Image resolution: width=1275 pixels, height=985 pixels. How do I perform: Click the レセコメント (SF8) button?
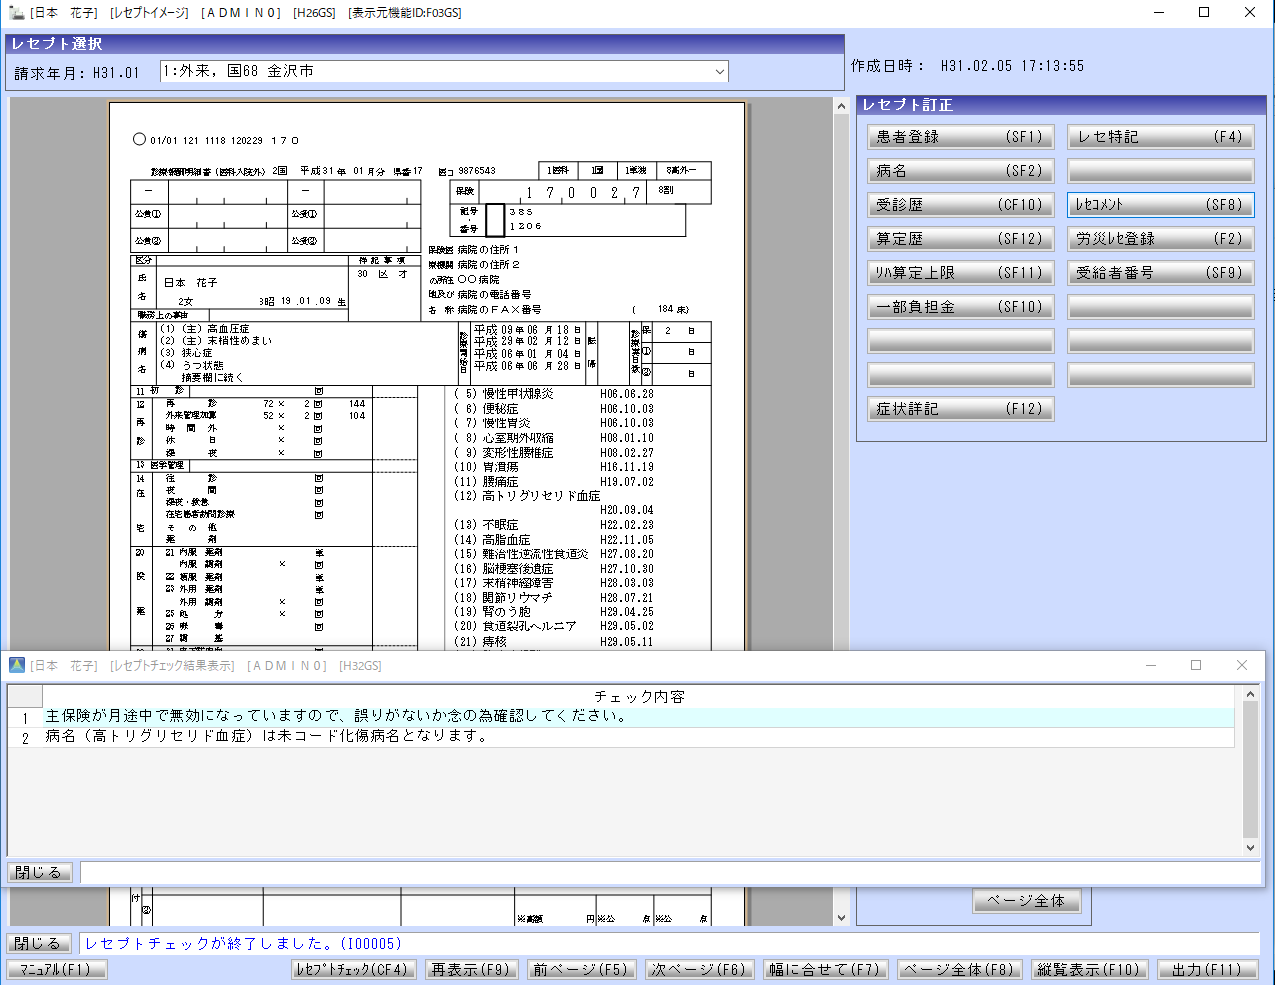point(1160,205)
